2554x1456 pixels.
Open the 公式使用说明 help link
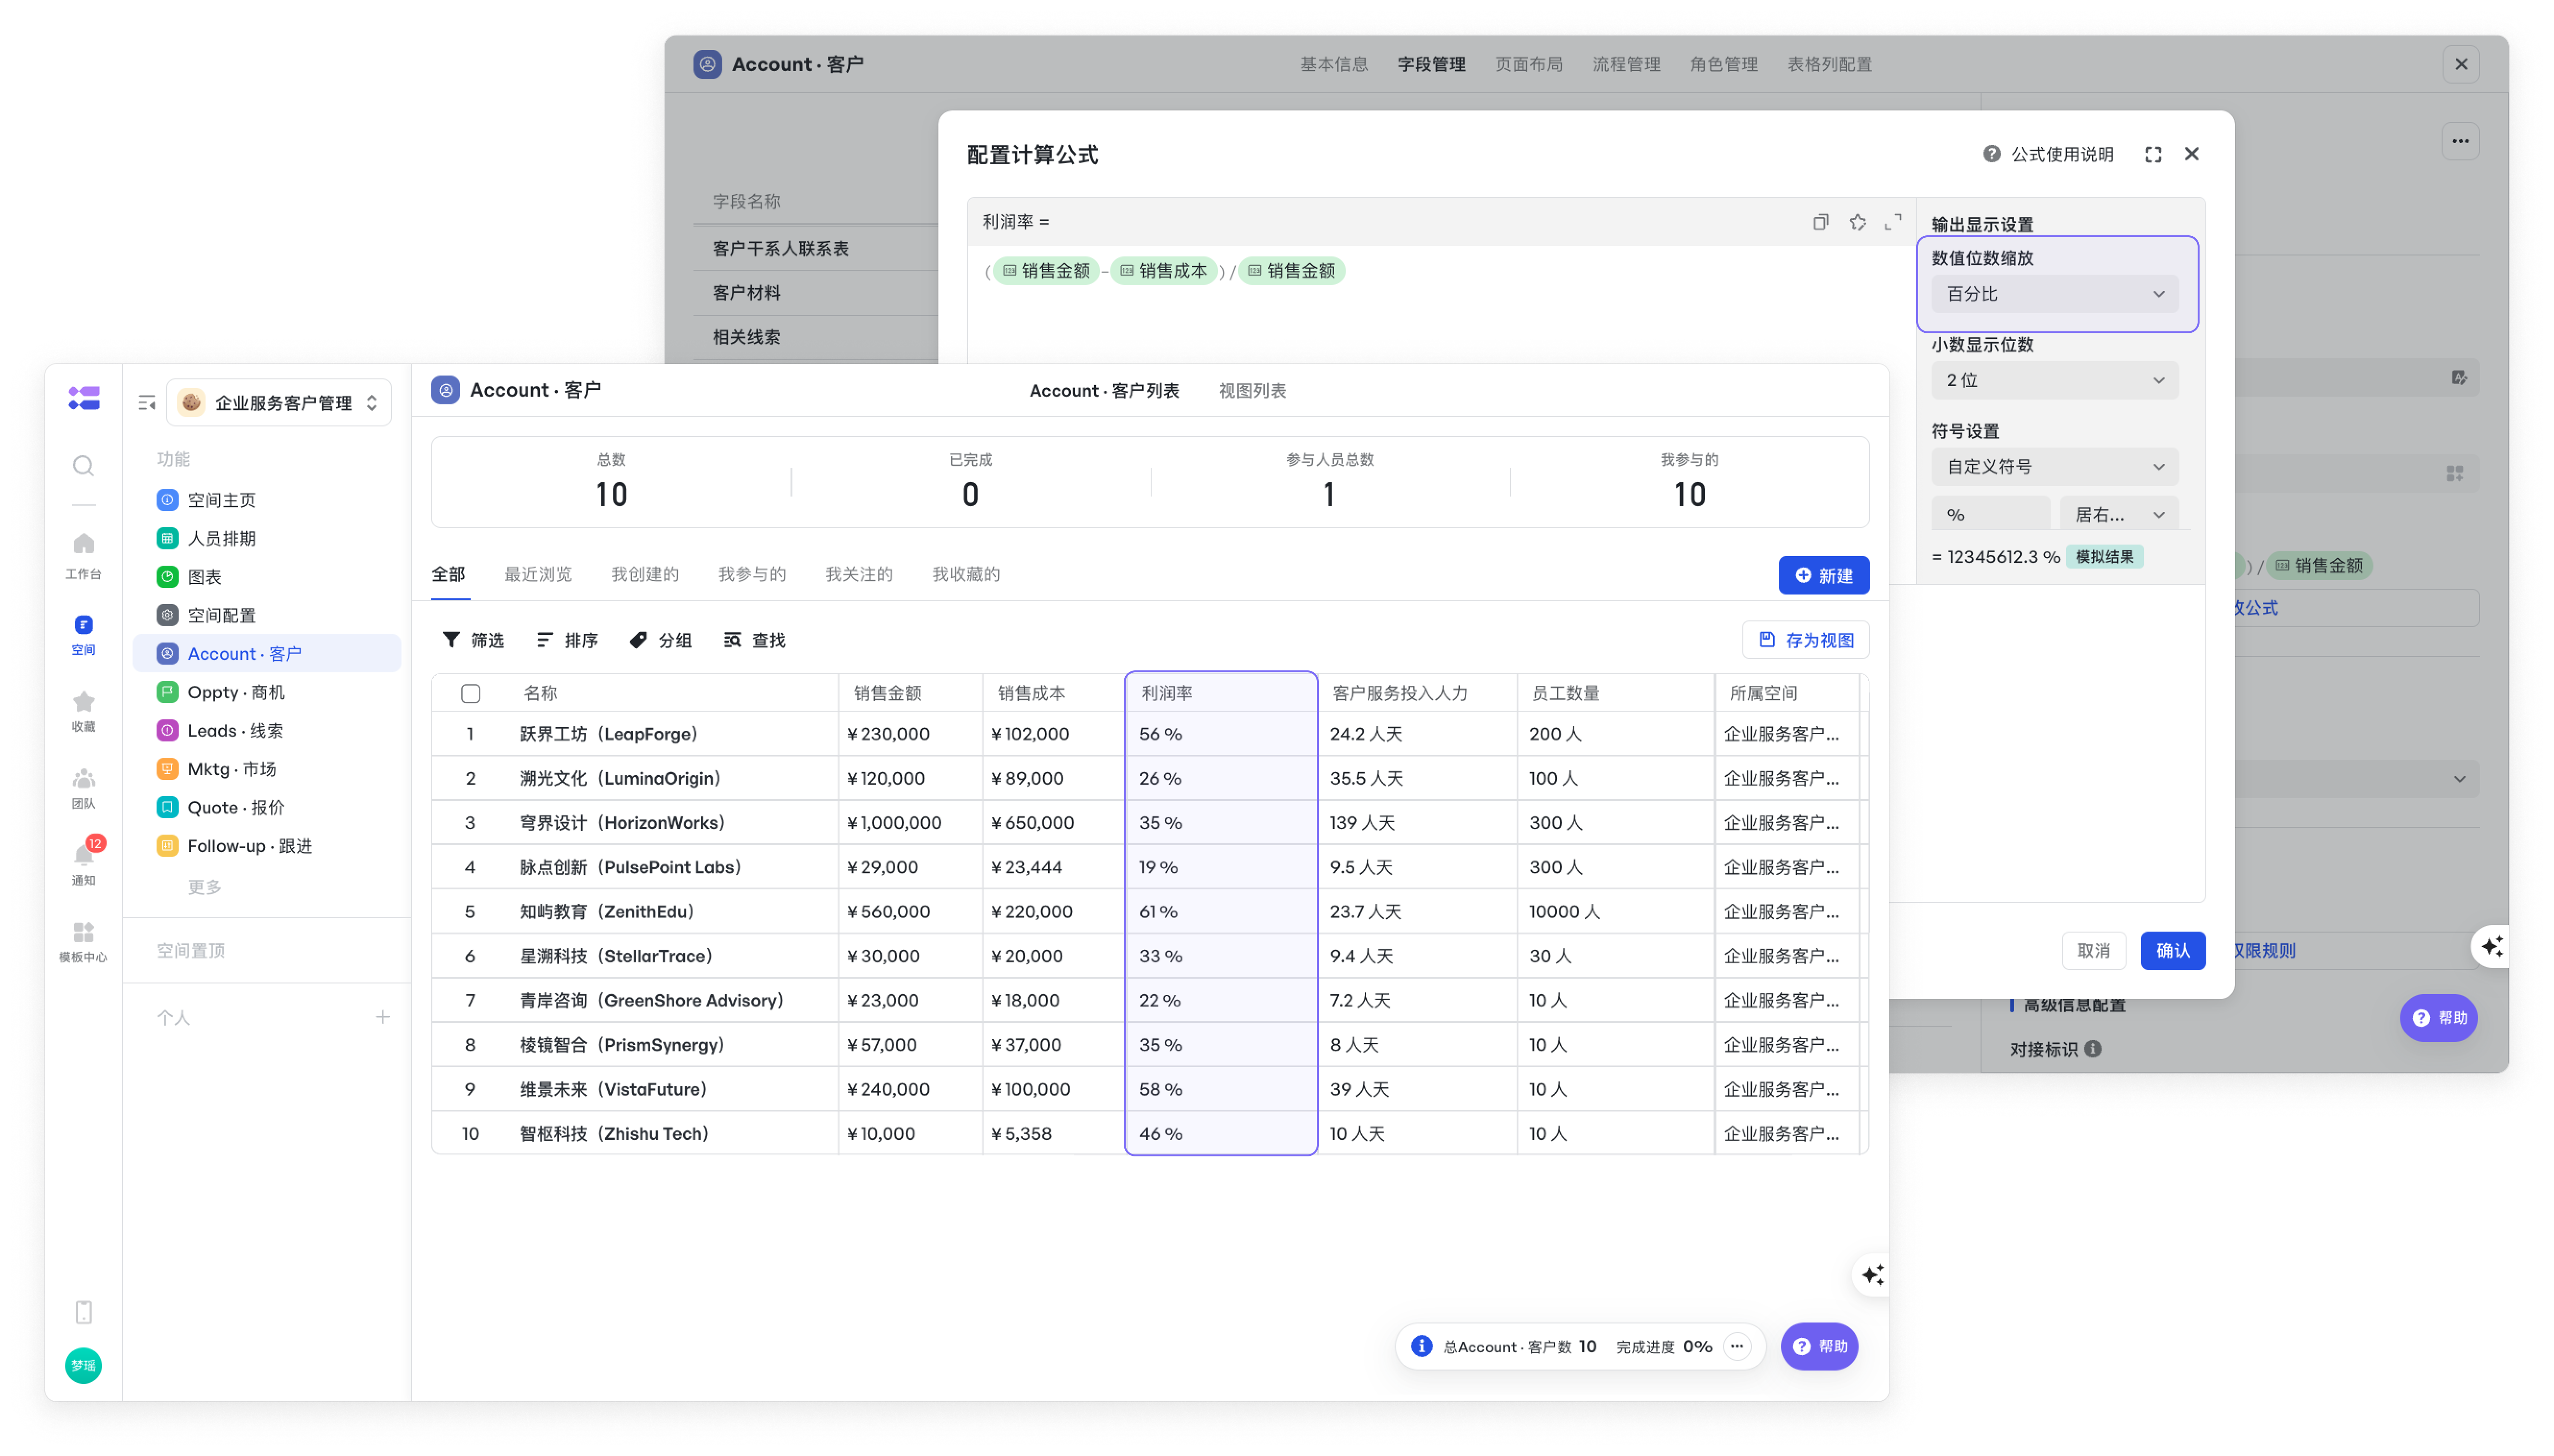(x=2049, y=154)
